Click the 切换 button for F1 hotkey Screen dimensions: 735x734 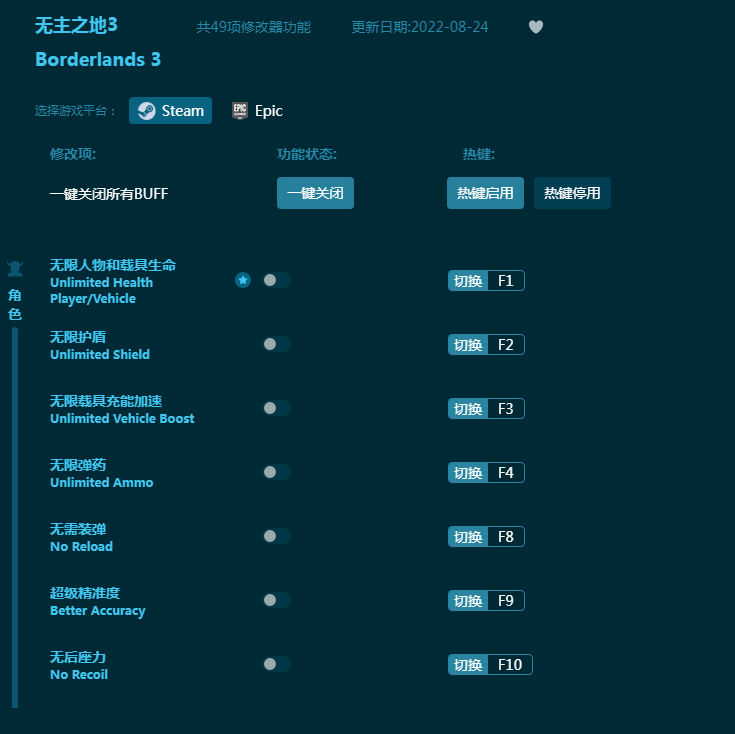tap(468, 281)
